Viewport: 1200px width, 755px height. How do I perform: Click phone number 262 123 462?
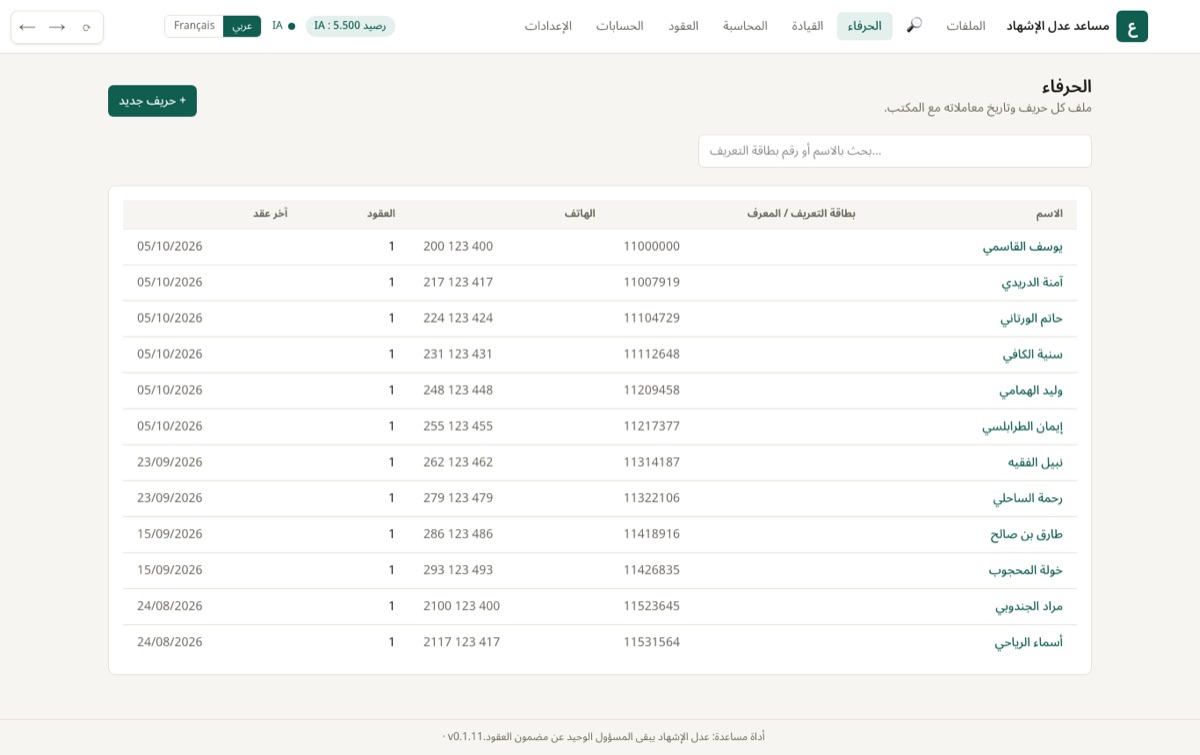click(x=458, y=462)
